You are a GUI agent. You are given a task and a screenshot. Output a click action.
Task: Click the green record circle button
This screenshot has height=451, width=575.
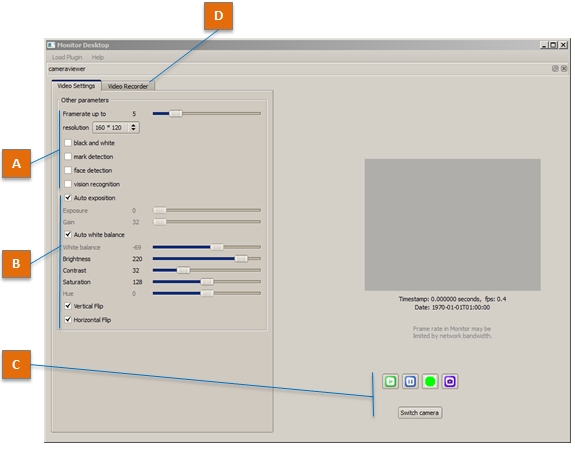(430, 381)
